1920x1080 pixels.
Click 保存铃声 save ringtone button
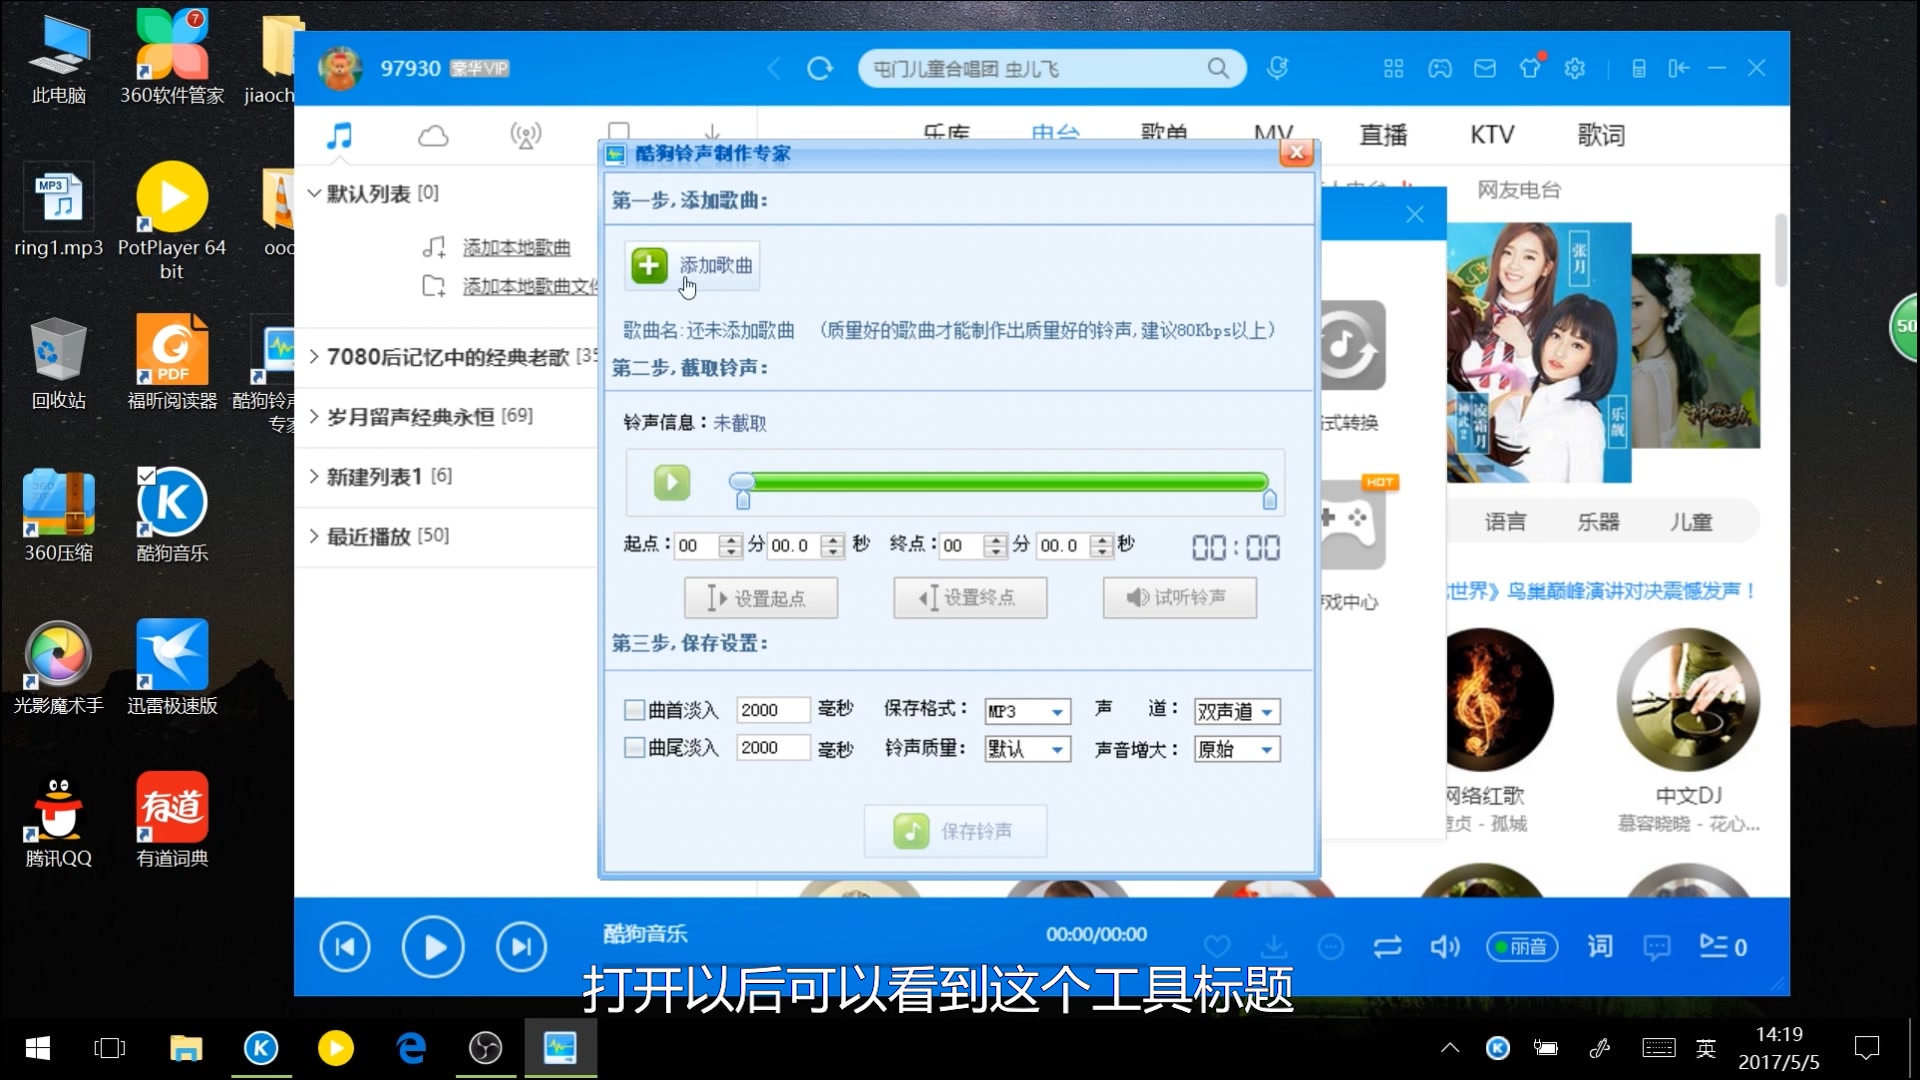click(955, 831)
